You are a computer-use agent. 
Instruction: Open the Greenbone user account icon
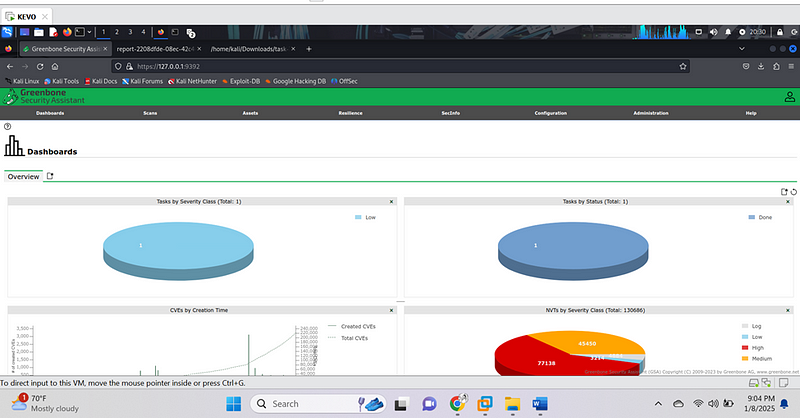789,96
